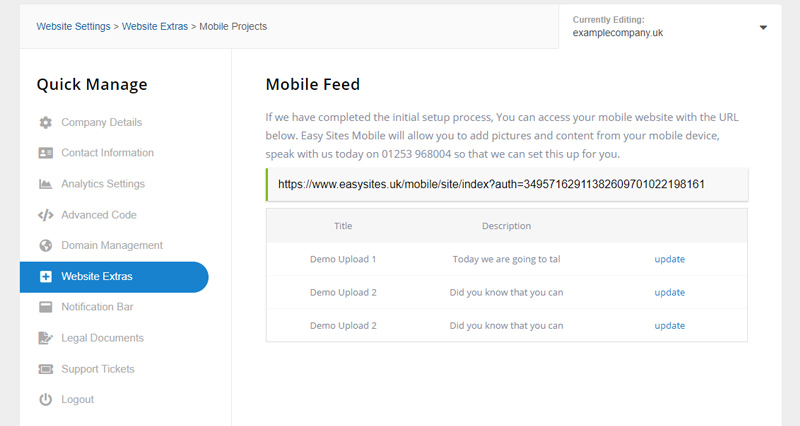Image resolution: width=800 pixels, height=426 pixels.
Task: Click the Contact Information card icon
Action: pos(45,153)
